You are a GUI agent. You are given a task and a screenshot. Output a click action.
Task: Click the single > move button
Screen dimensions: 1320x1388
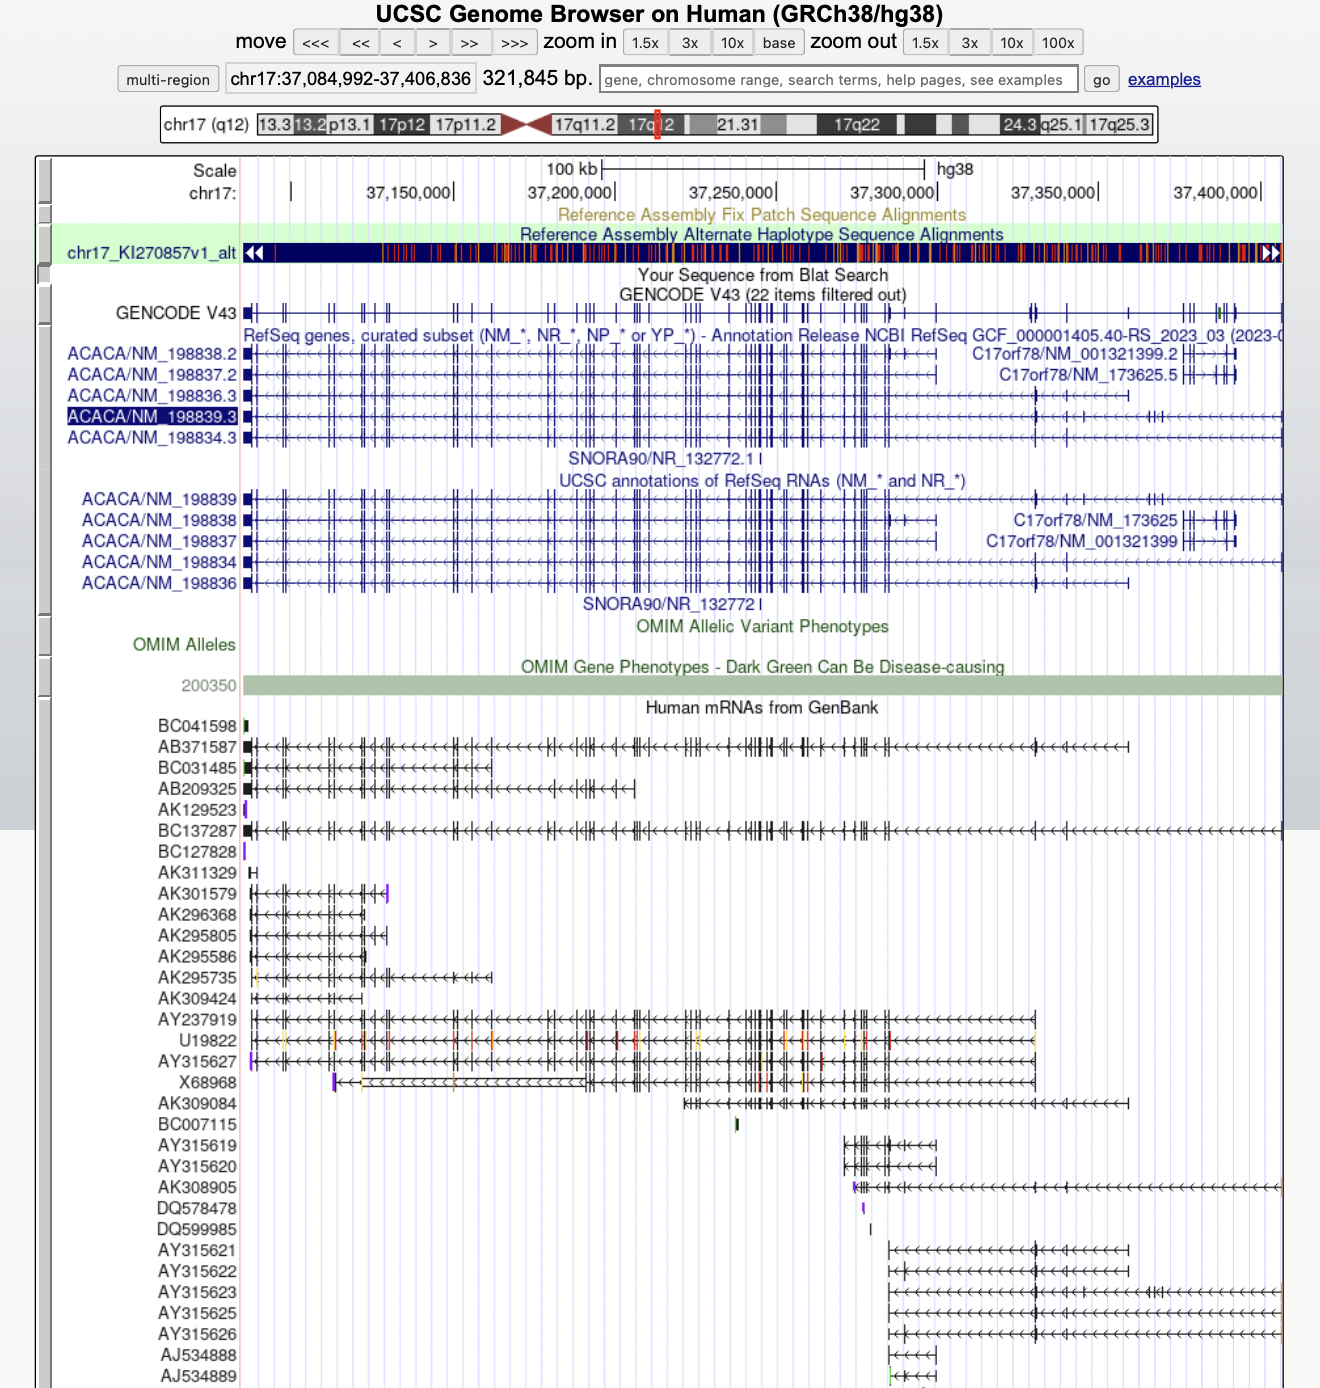click(433, 43)
